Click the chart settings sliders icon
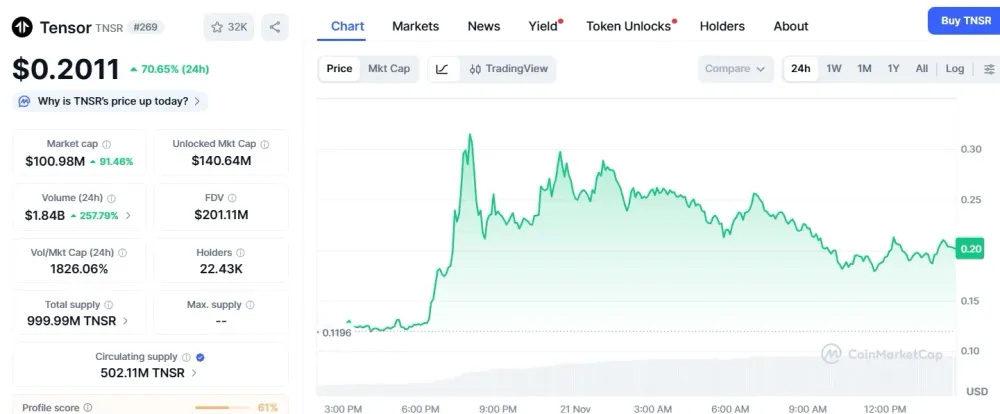The width and height of the screenshot is (1000, 414). click(989, 69)
